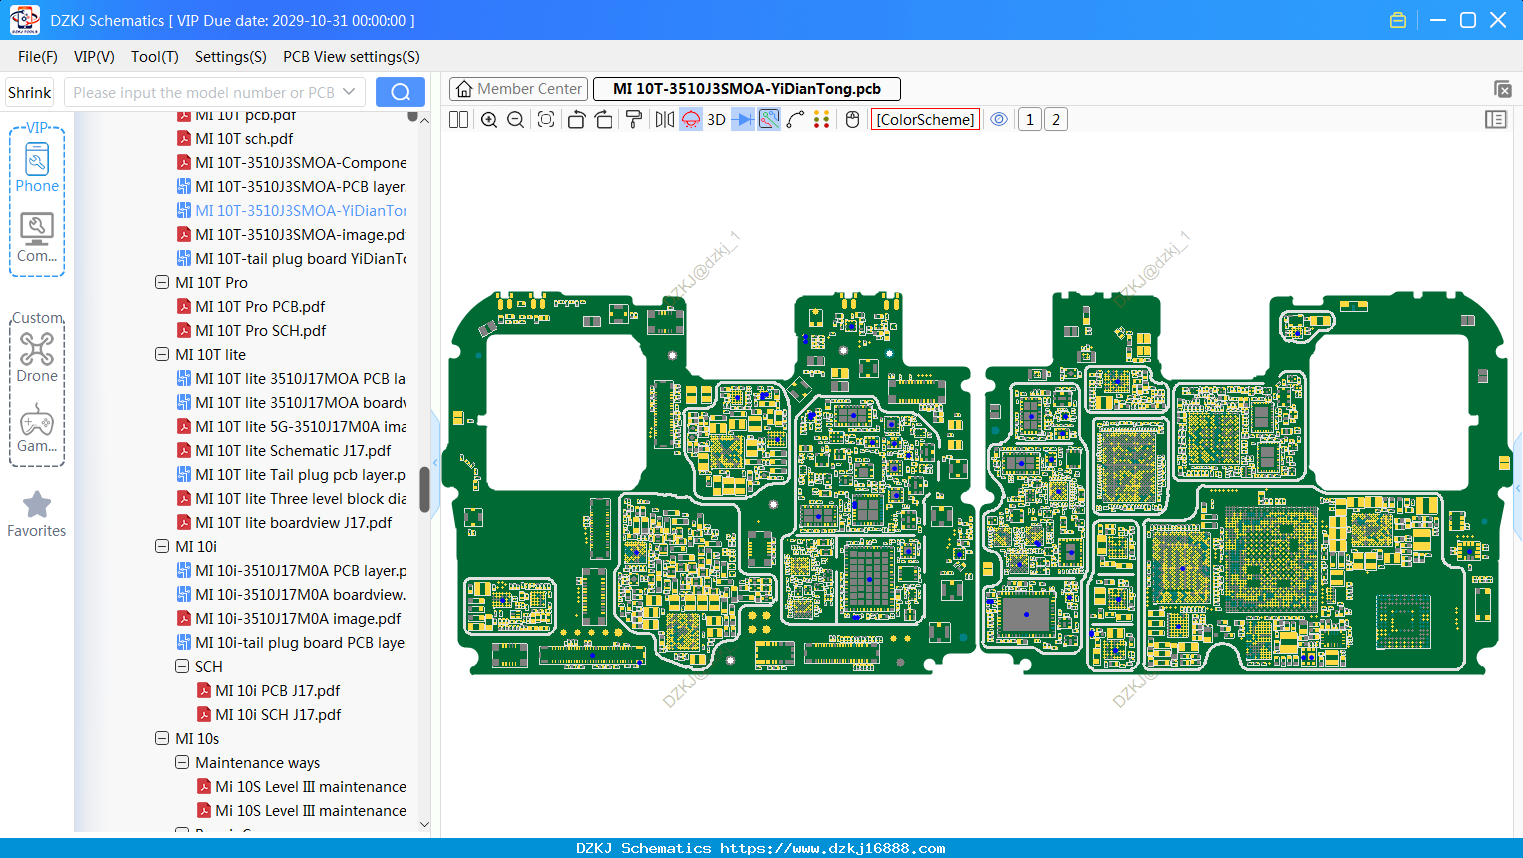Rotate the board counterclockwise

coord(576,120)
